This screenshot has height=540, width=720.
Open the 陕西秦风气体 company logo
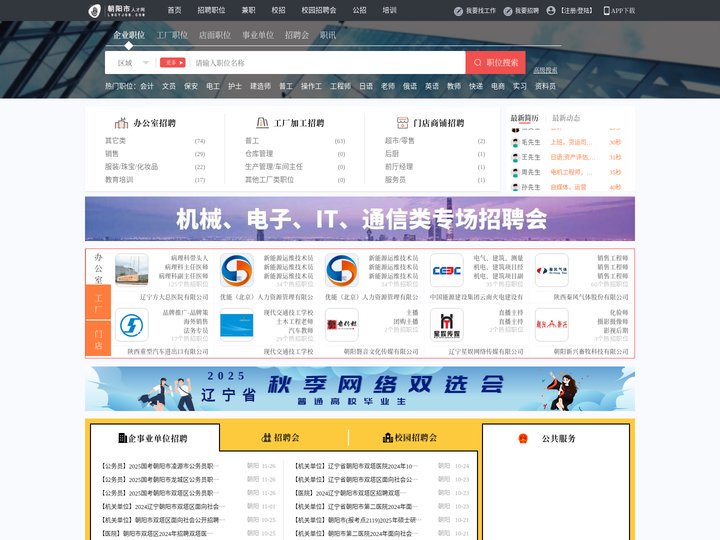(552, 270)
